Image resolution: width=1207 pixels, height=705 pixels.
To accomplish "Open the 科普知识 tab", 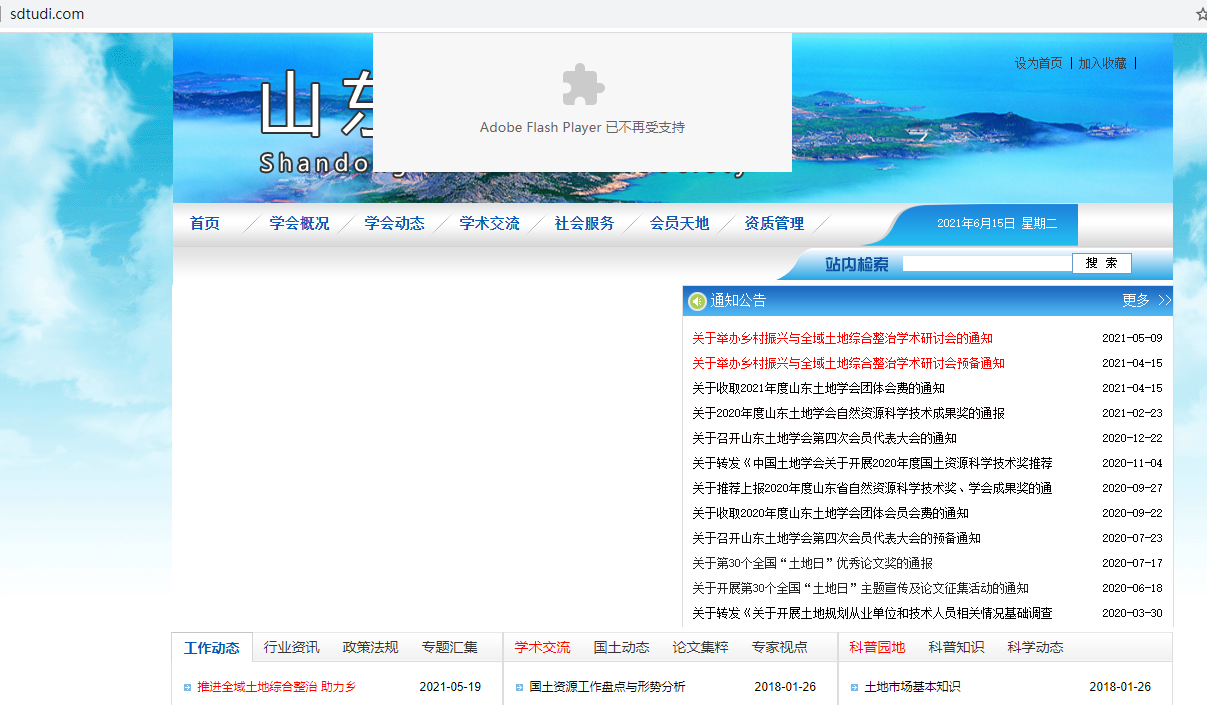I will [955, 647].
